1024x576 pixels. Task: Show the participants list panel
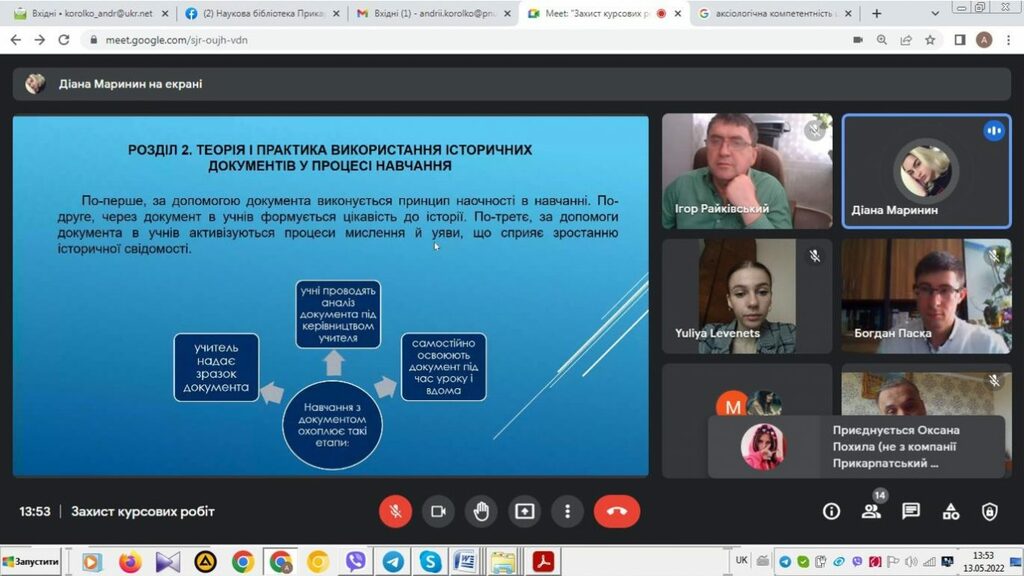pos(871,511)
